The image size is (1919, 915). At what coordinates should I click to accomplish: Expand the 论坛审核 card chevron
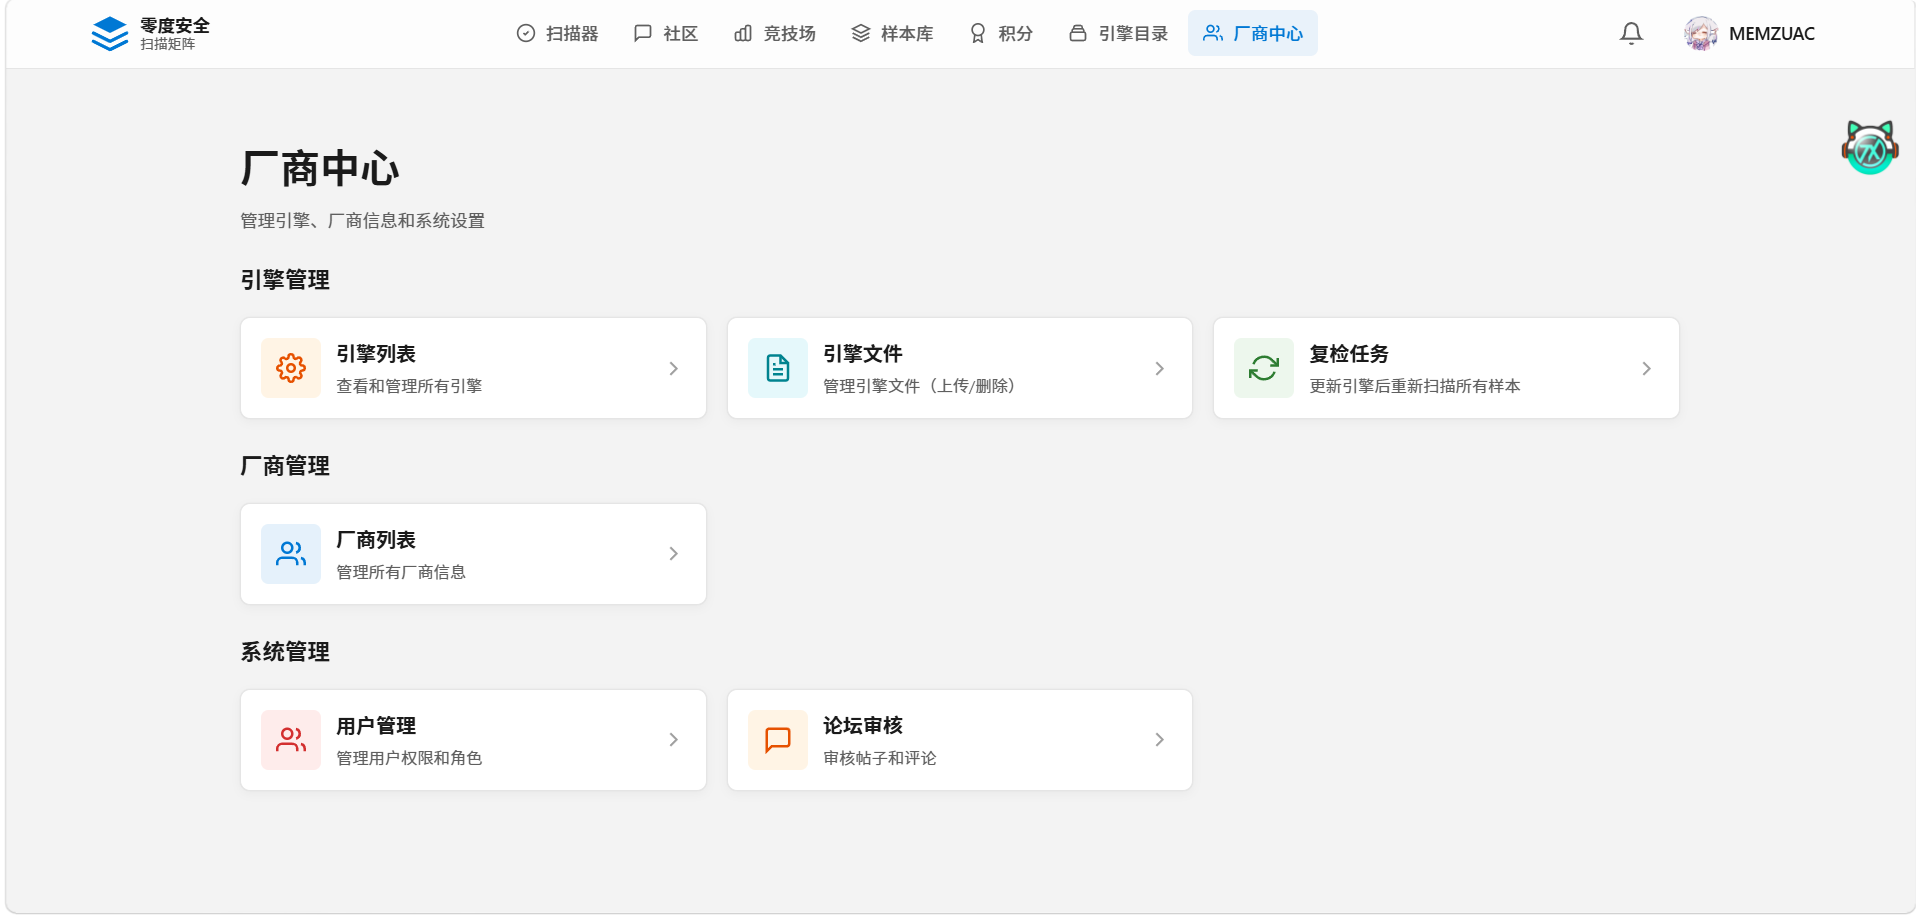tap(1159, 740)
